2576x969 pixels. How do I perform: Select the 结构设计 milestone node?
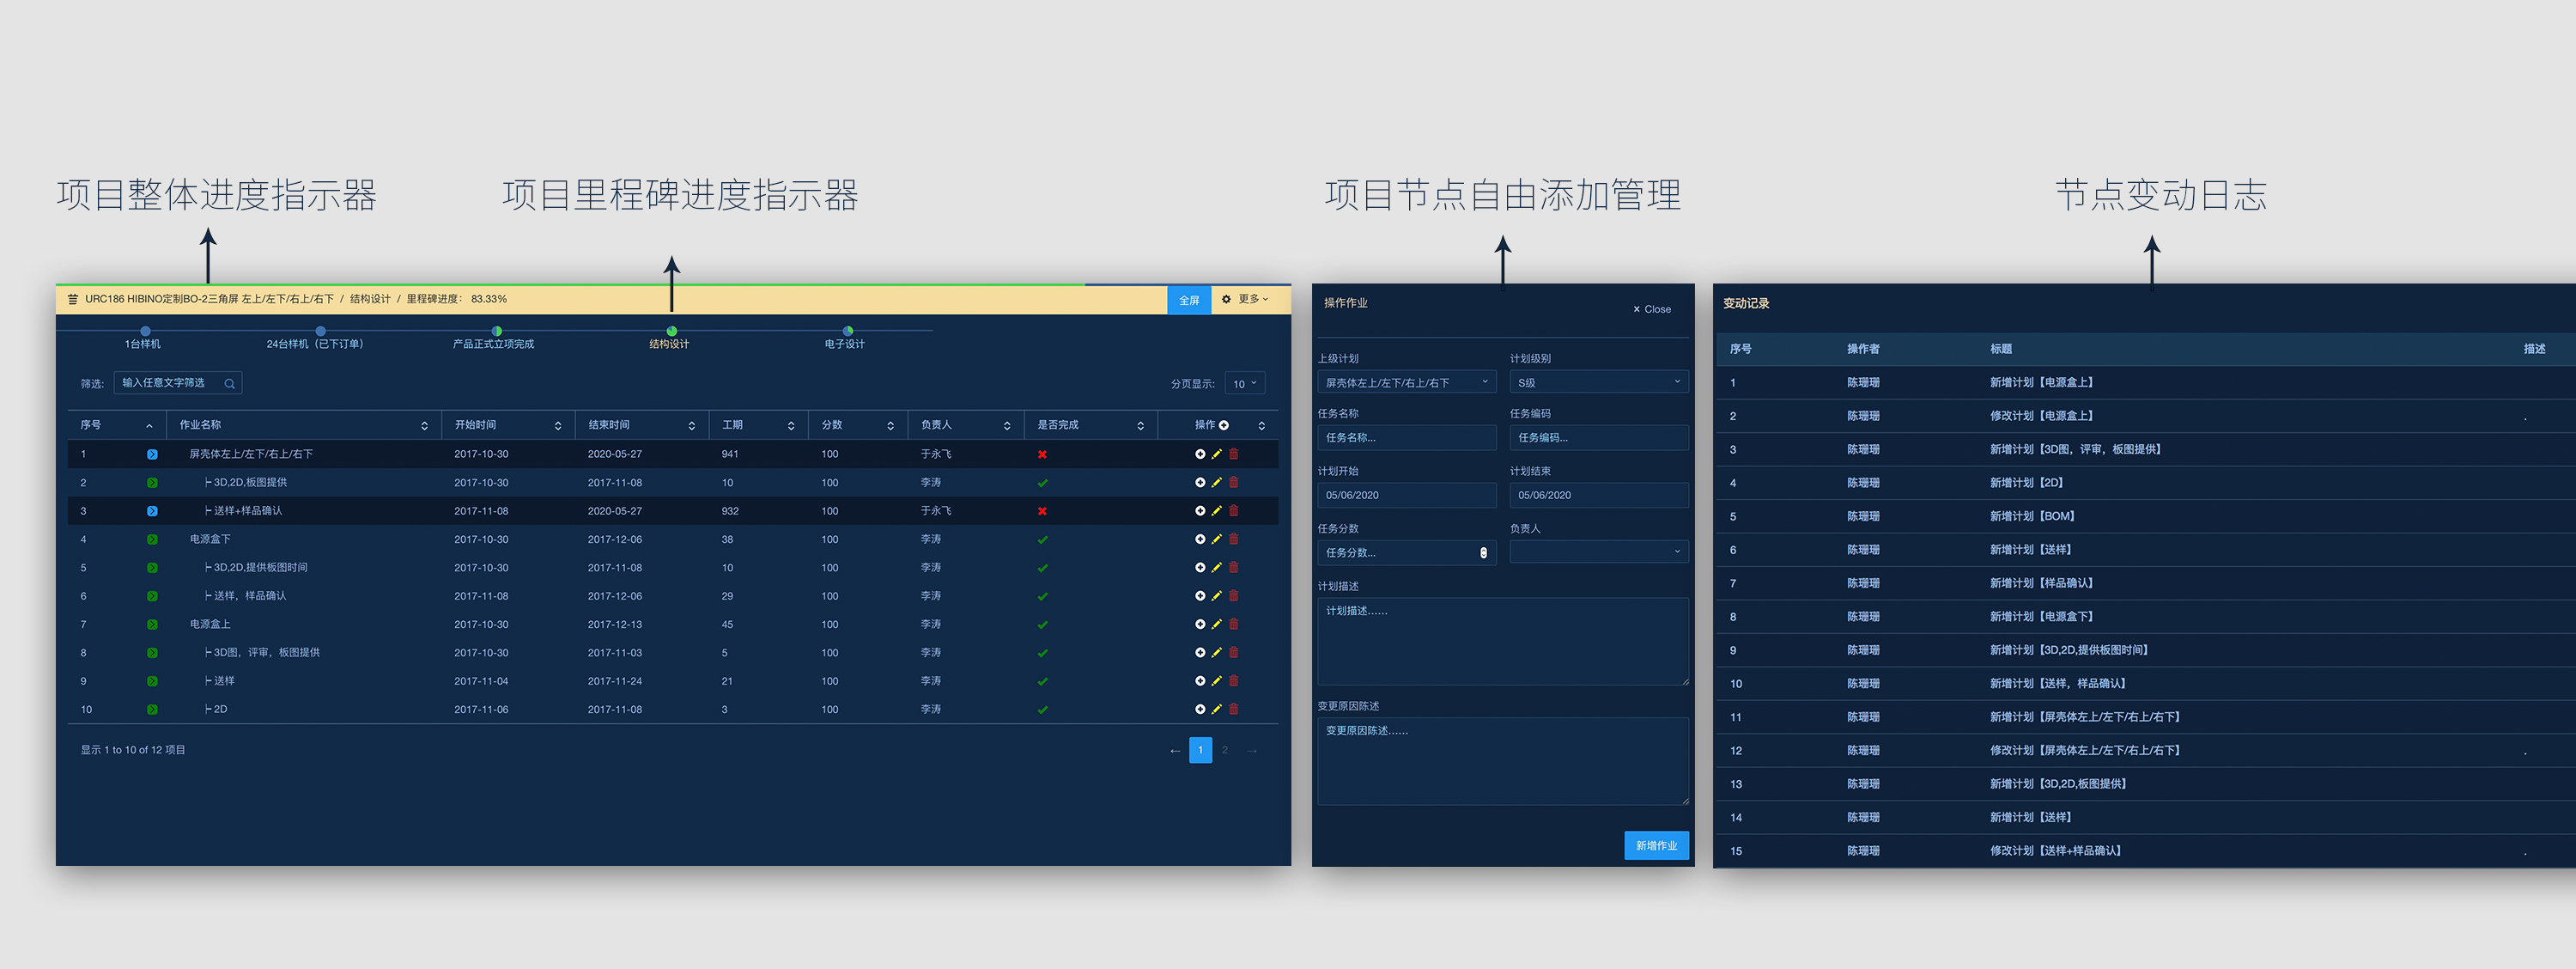671,331
